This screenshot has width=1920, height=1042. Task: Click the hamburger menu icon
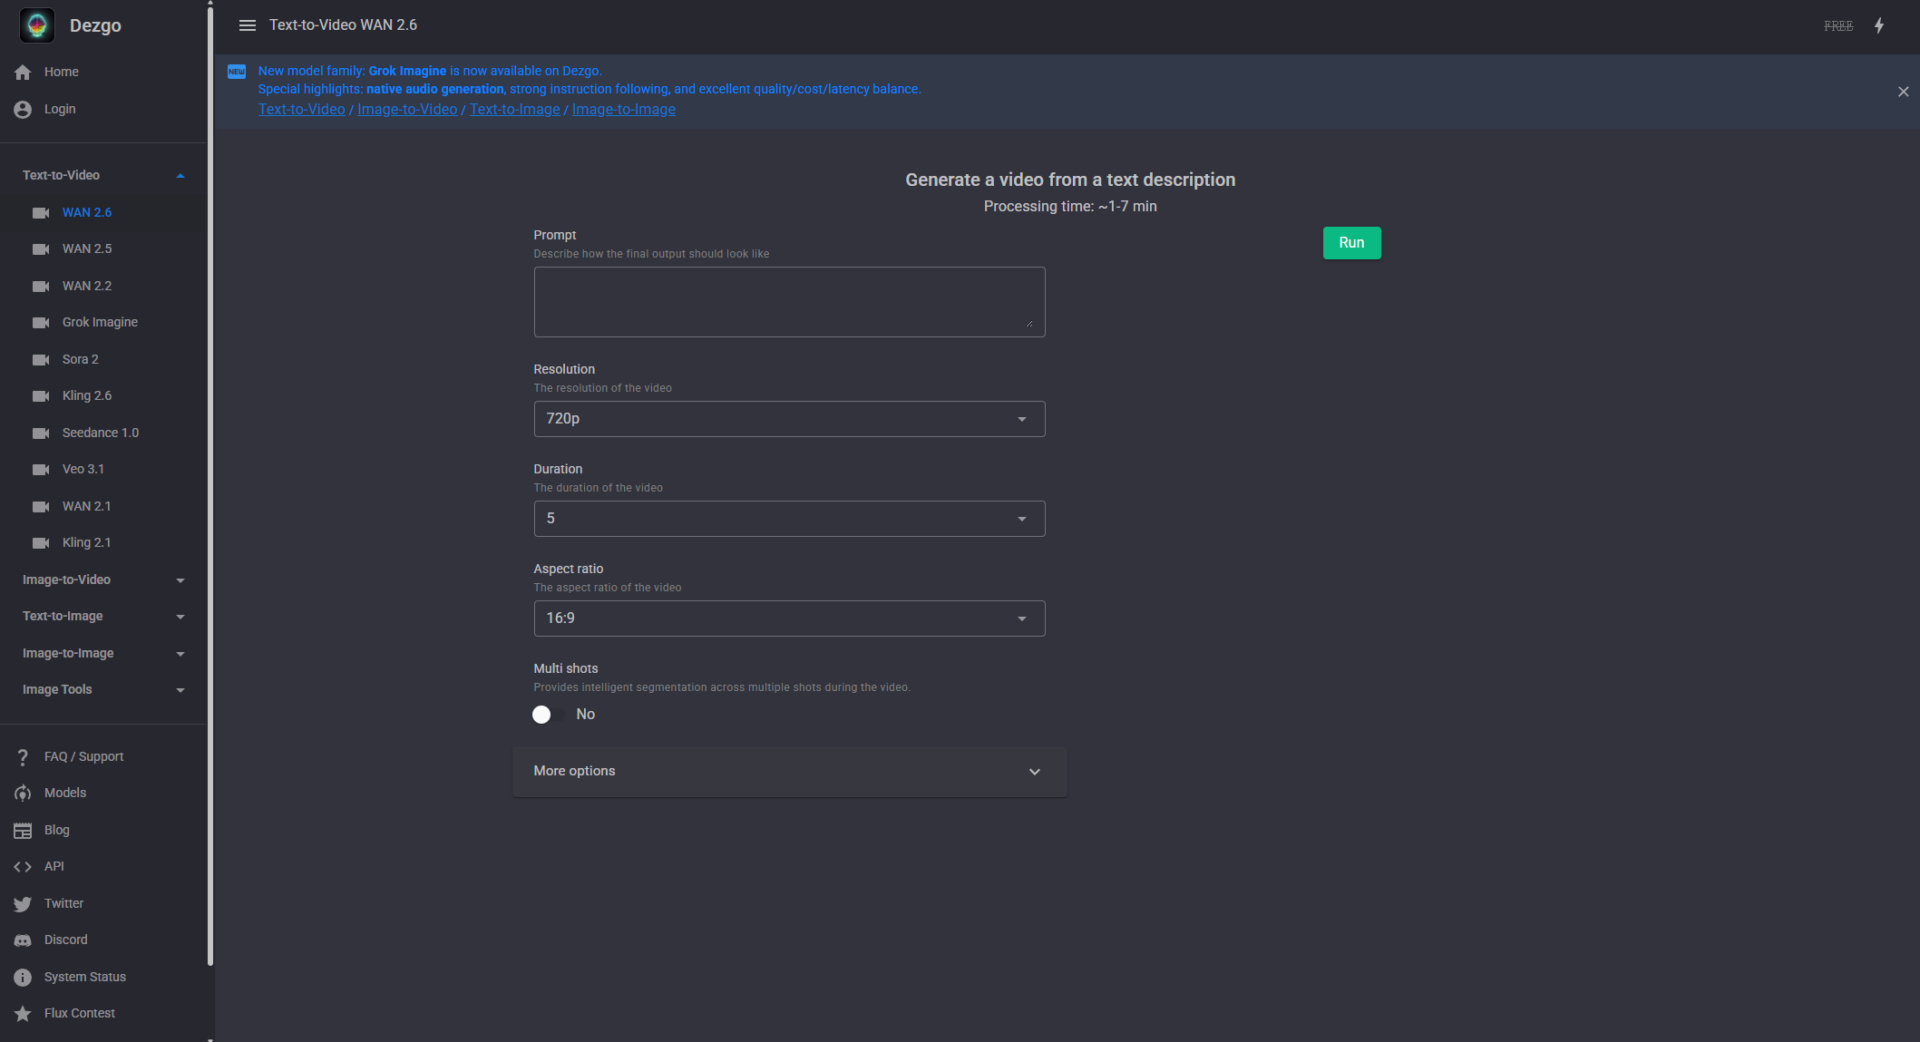247,25
